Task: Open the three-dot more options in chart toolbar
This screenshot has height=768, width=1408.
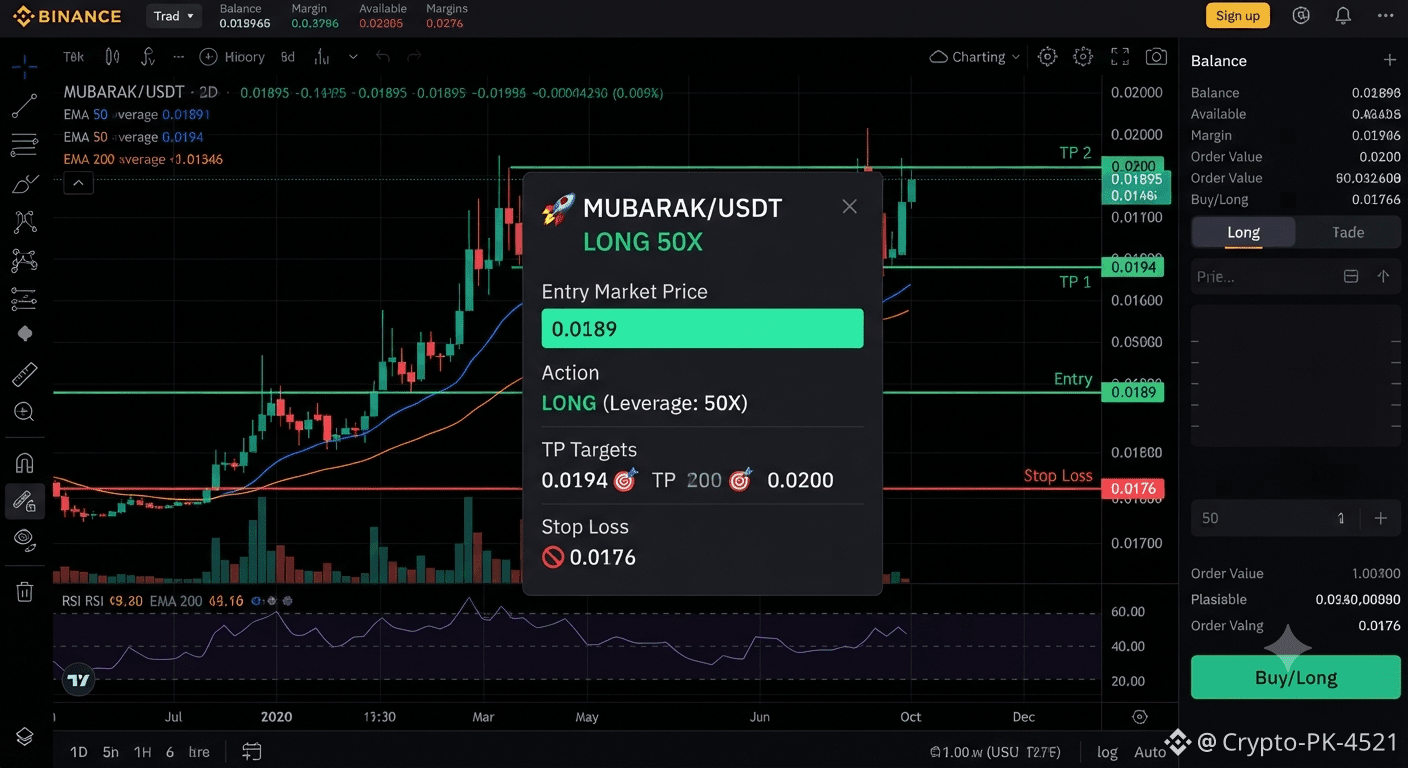Action: click(179, 57)
